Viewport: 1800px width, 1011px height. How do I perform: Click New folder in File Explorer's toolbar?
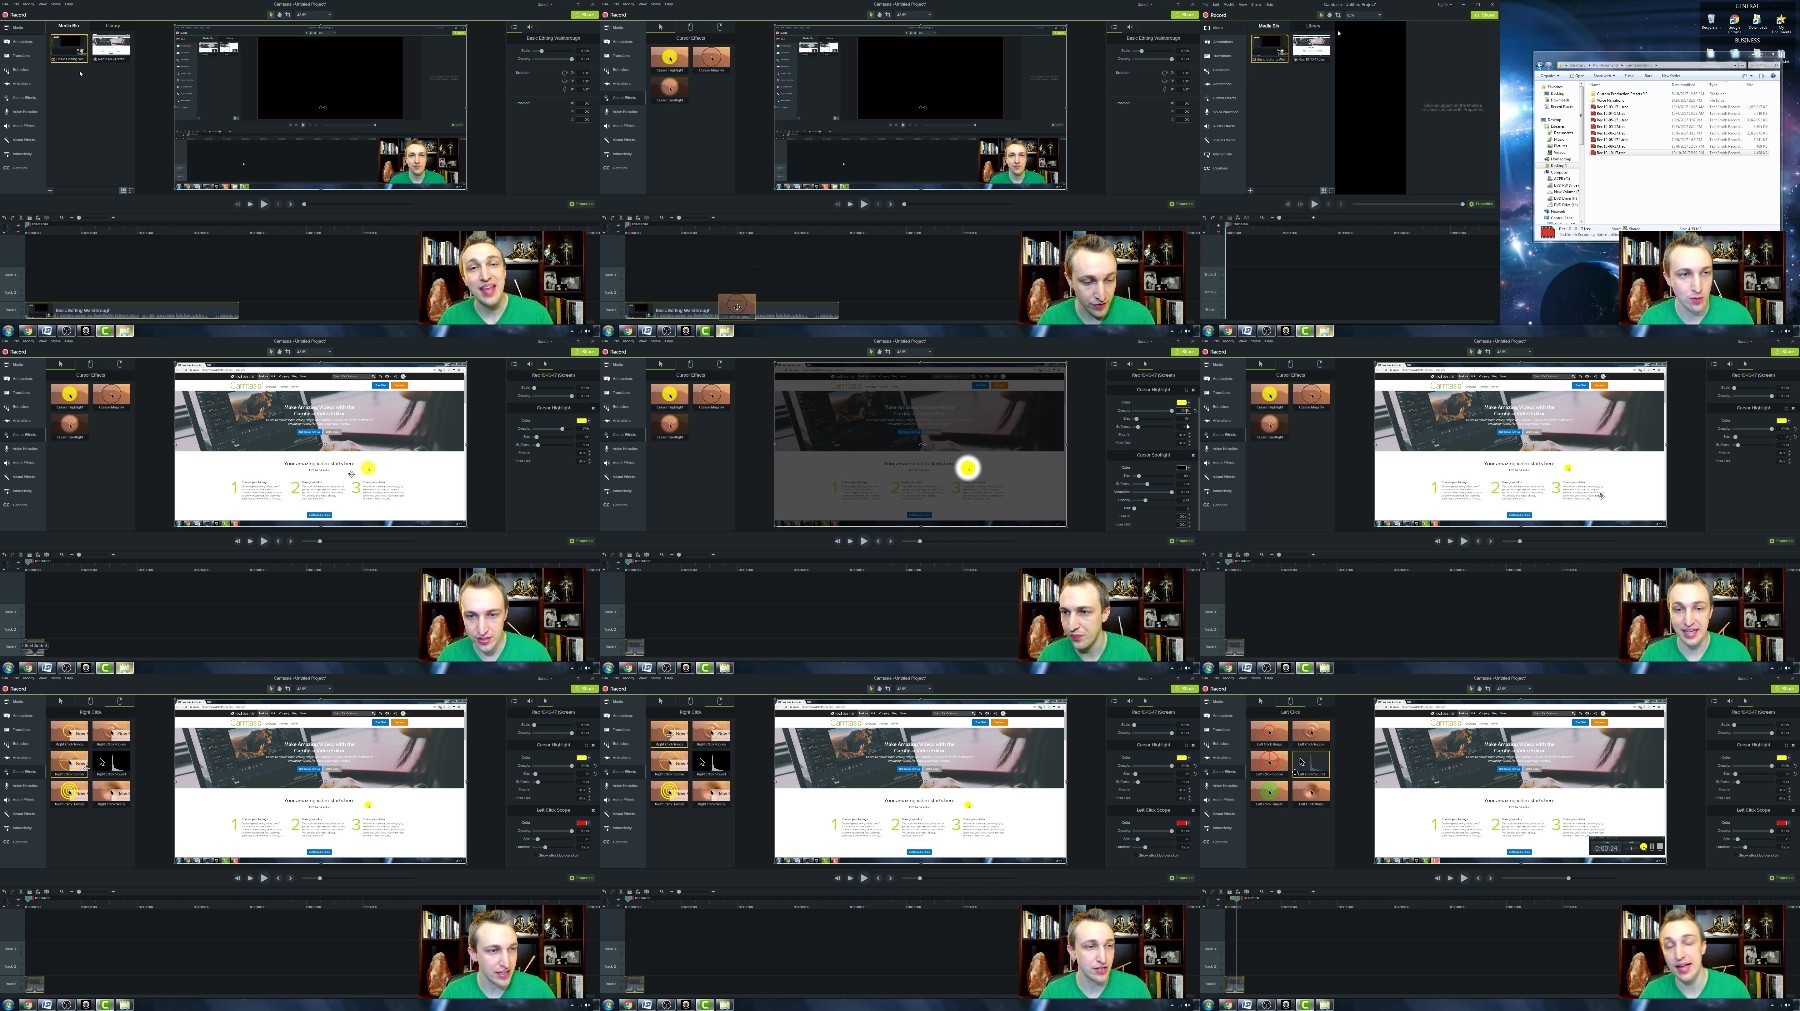click(1671, 76)
